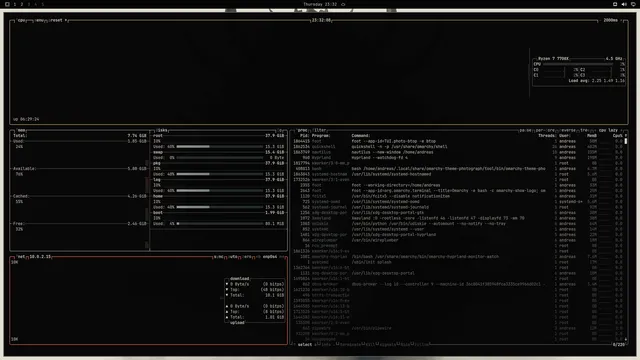640x360 pixels.
Task: Open the volume icon in system tray
Action: coord(624,4)
